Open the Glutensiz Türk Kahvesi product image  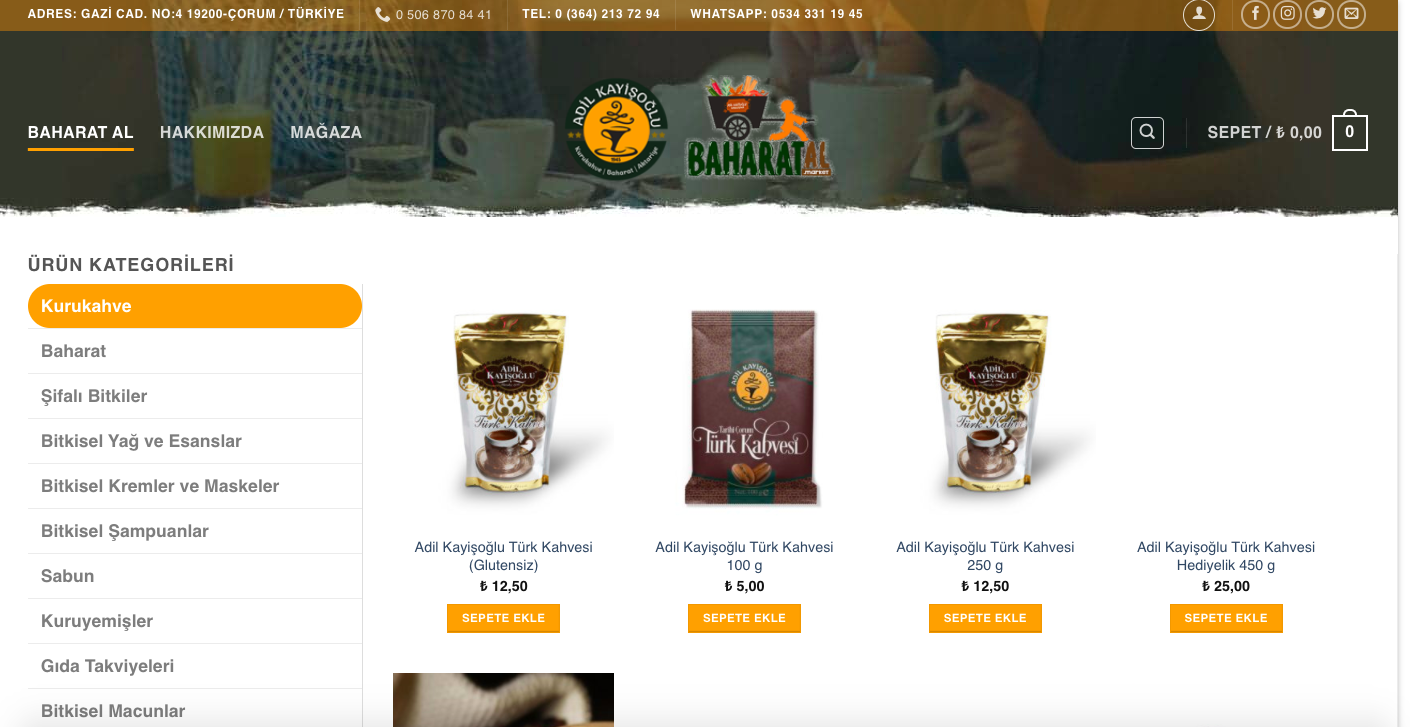click(x=504, y=408)
